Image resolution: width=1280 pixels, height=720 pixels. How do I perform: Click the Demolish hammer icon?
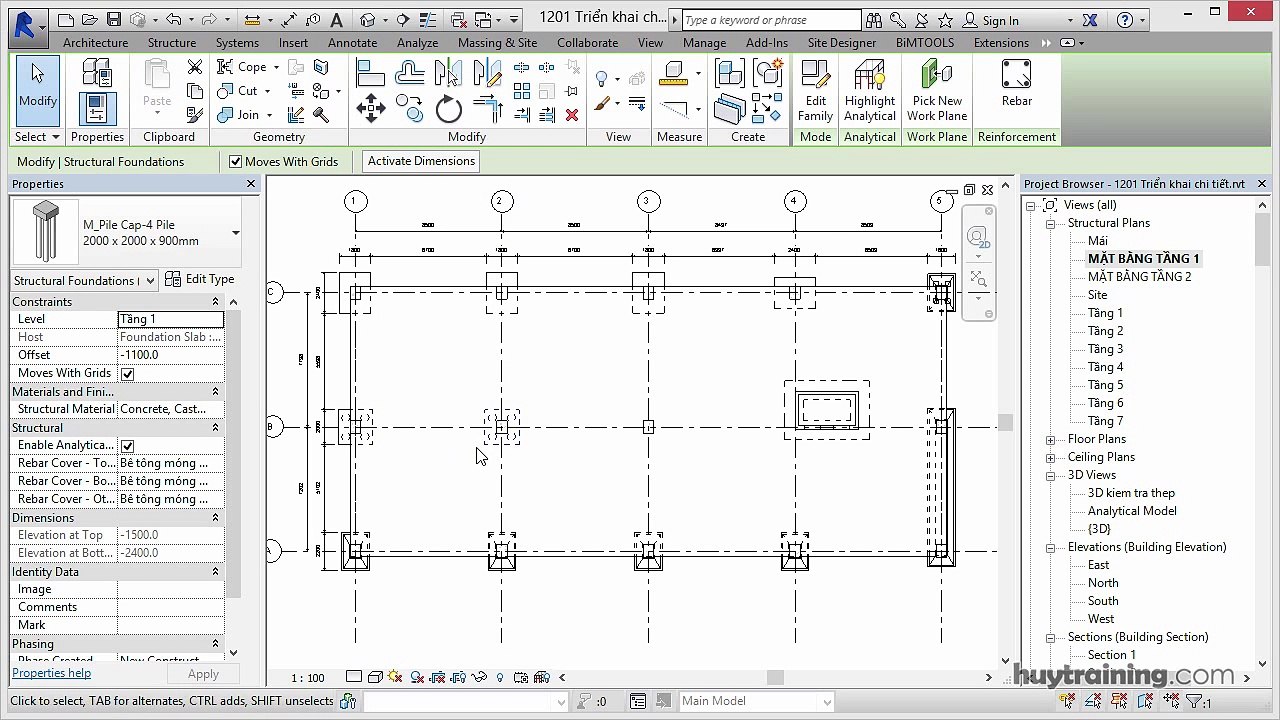321,115
